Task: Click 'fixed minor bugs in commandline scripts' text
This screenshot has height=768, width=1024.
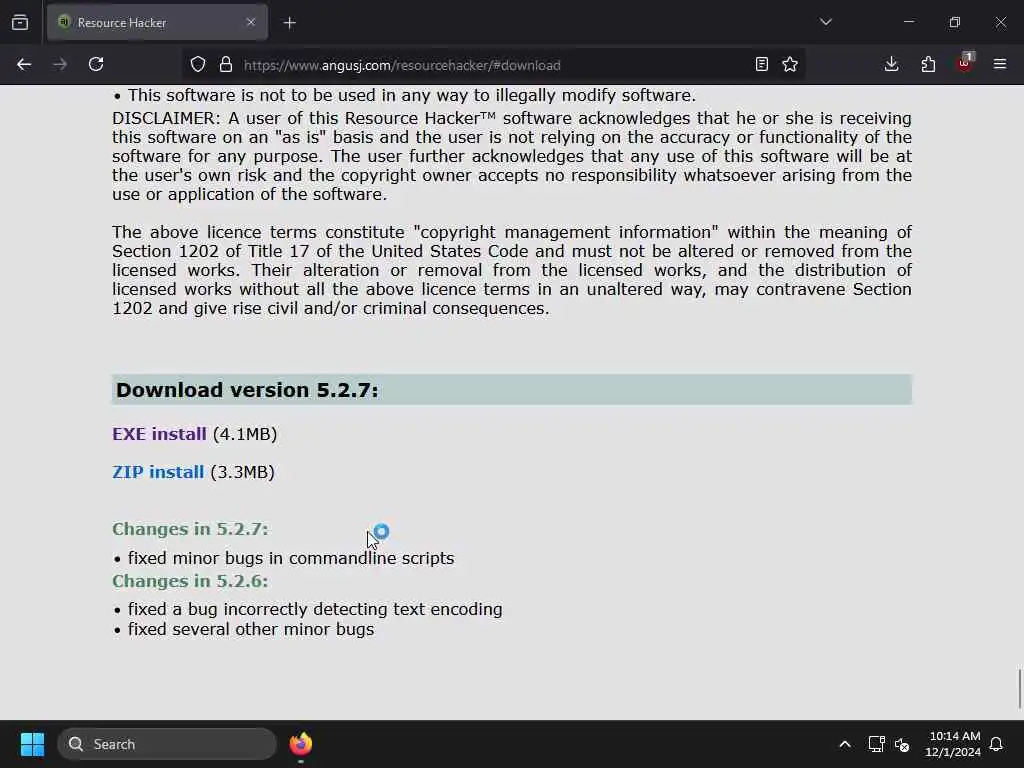Action: tap(291, 558)
